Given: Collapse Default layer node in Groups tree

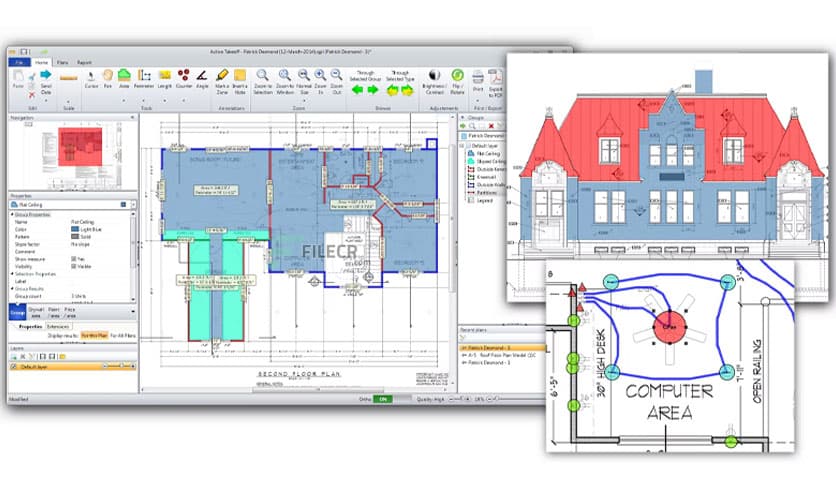Looking at the screenshot, I should click(x=463, y=146).
